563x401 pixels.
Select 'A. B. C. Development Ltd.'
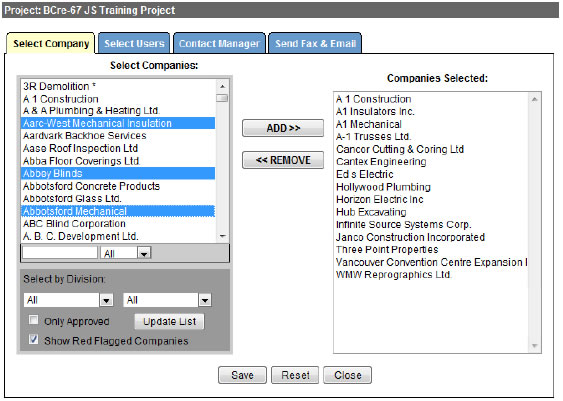118,236
